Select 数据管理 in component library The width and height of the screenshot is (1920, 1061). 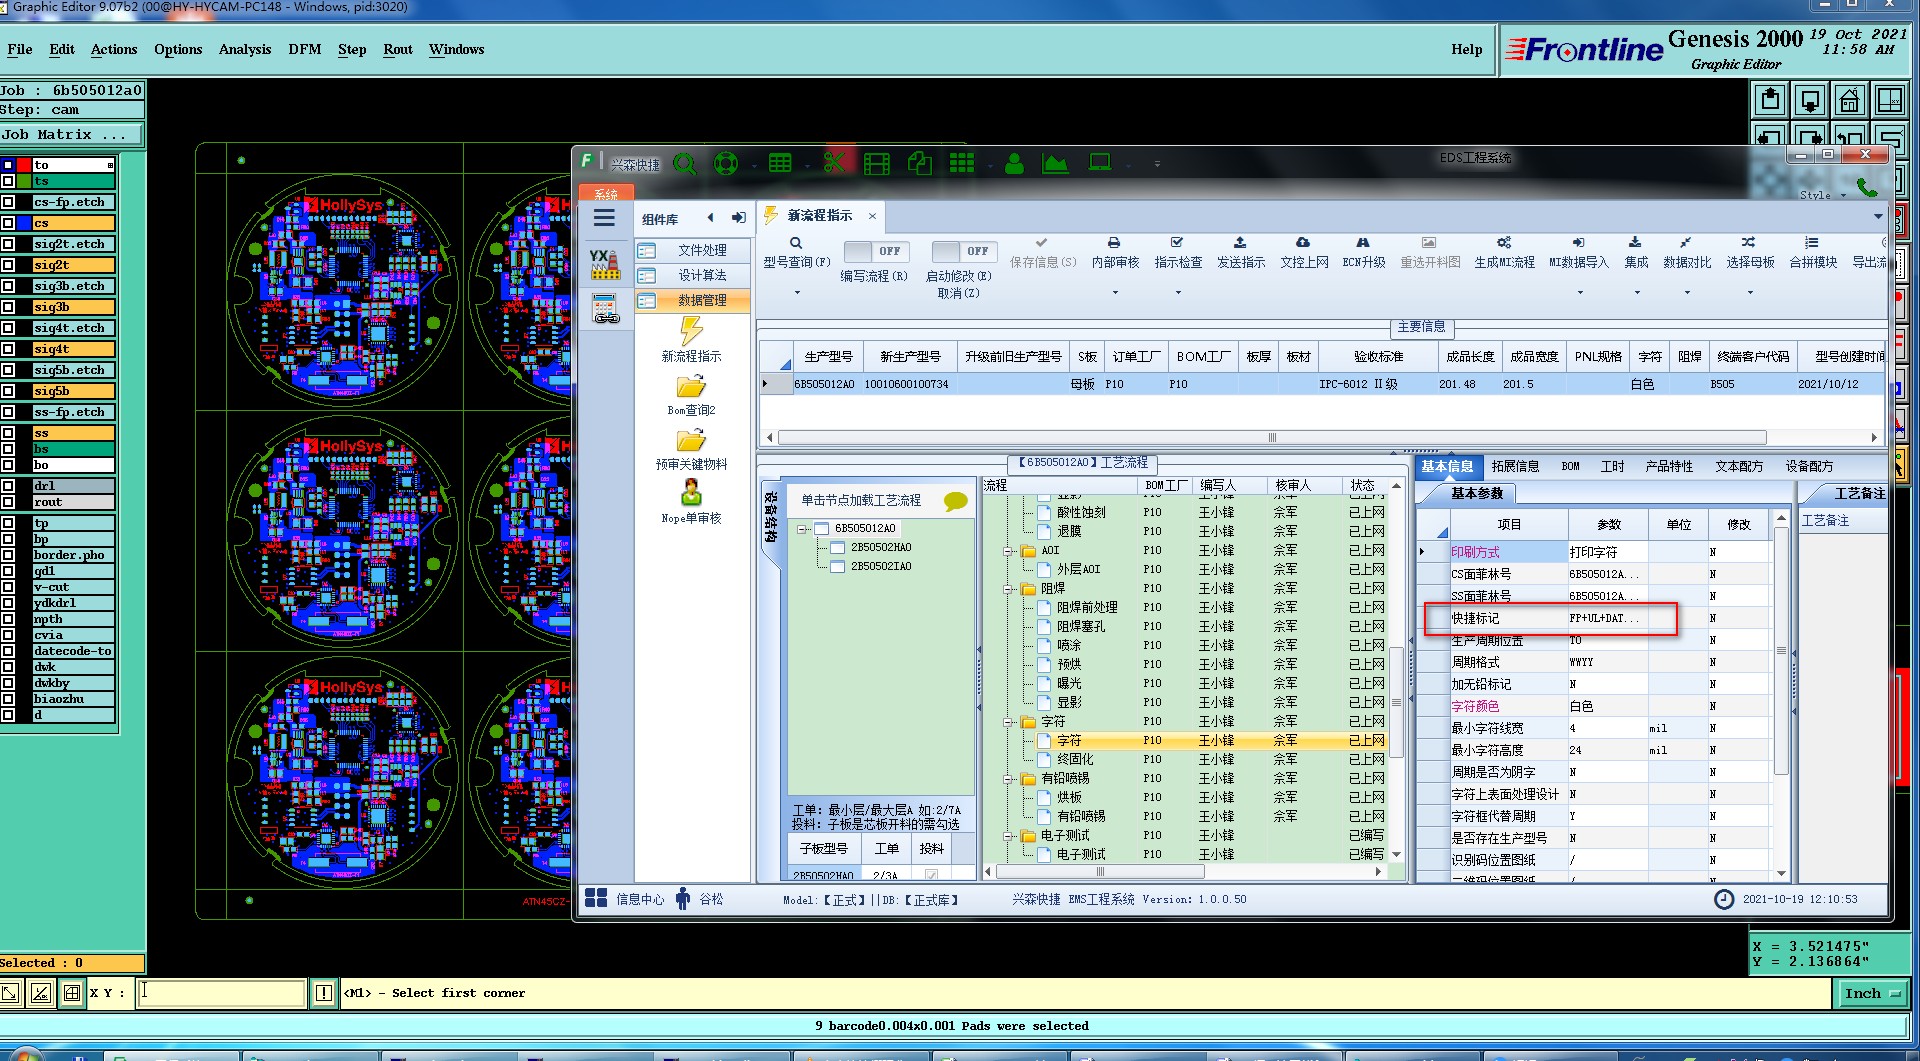click(x=692, y=300)
